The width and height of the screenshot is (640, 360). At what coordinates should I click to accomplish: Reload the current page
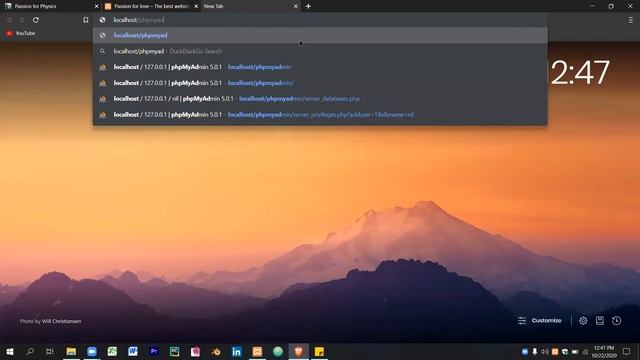tap(36, 20)
